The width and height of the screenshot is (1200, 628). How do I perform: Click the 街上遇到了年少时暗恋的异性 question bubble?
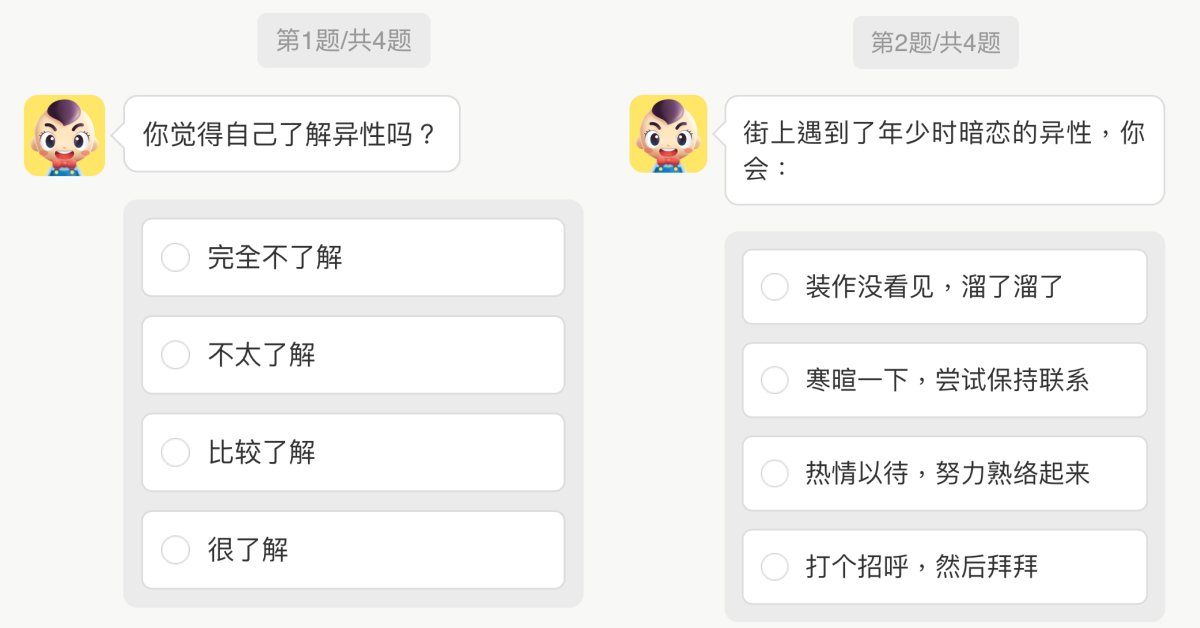pyautogui.click(x=944, y=150)
